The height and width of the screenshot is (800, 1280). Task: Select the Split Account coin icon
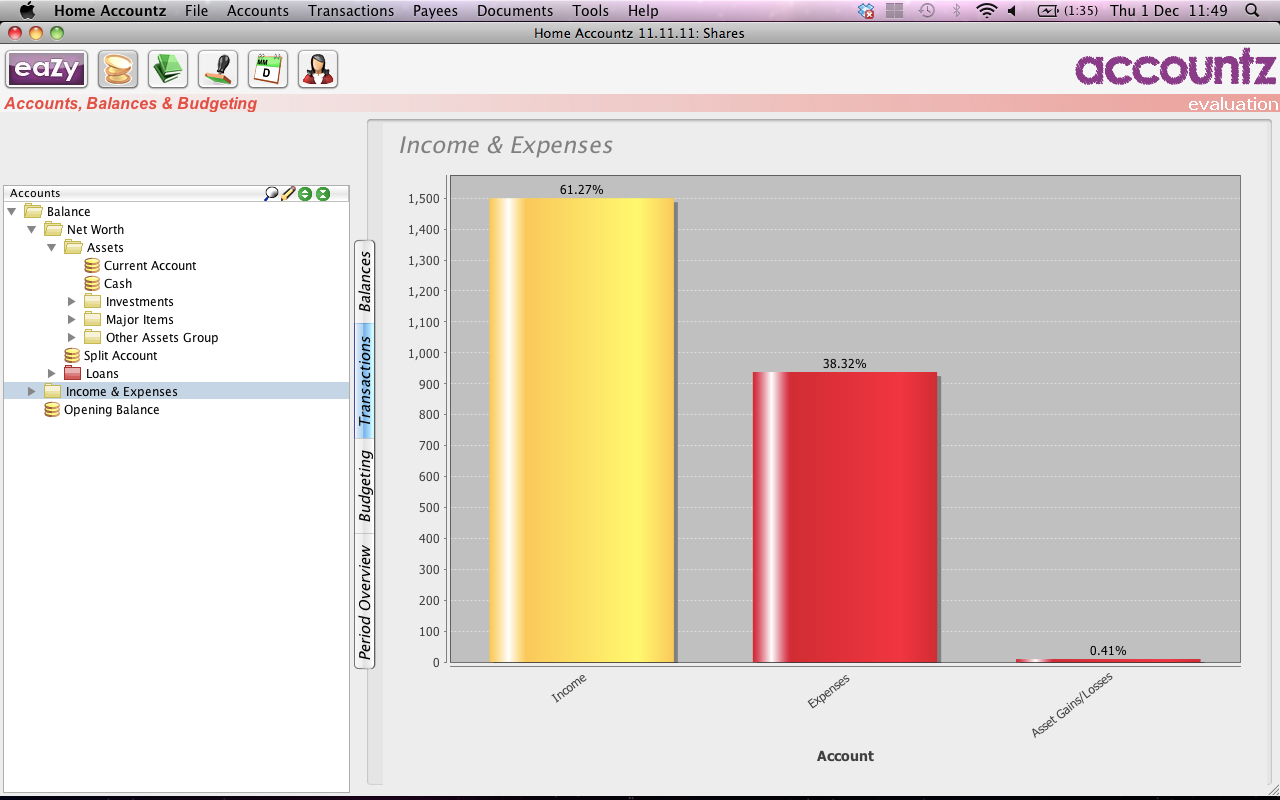tap(72, 355)
